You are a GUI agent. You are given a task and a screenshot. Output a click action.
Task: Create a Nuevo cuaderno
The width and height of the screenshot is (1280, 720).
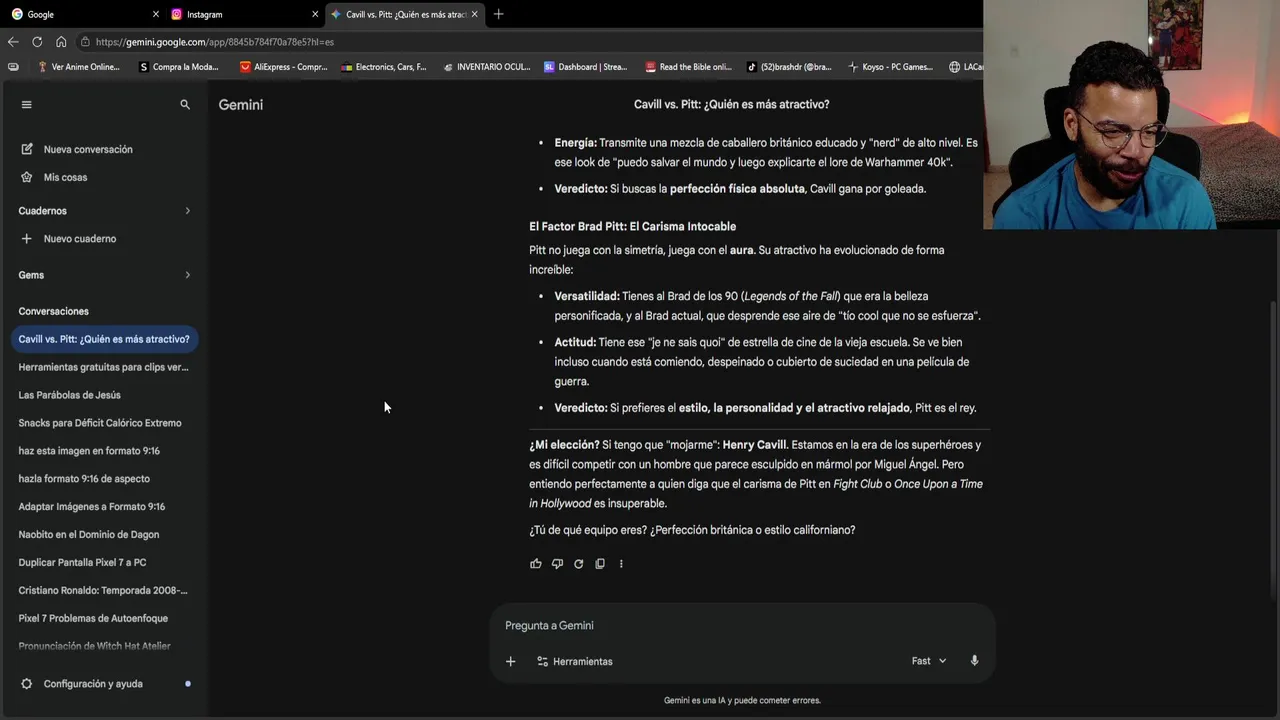pos(69,239)
